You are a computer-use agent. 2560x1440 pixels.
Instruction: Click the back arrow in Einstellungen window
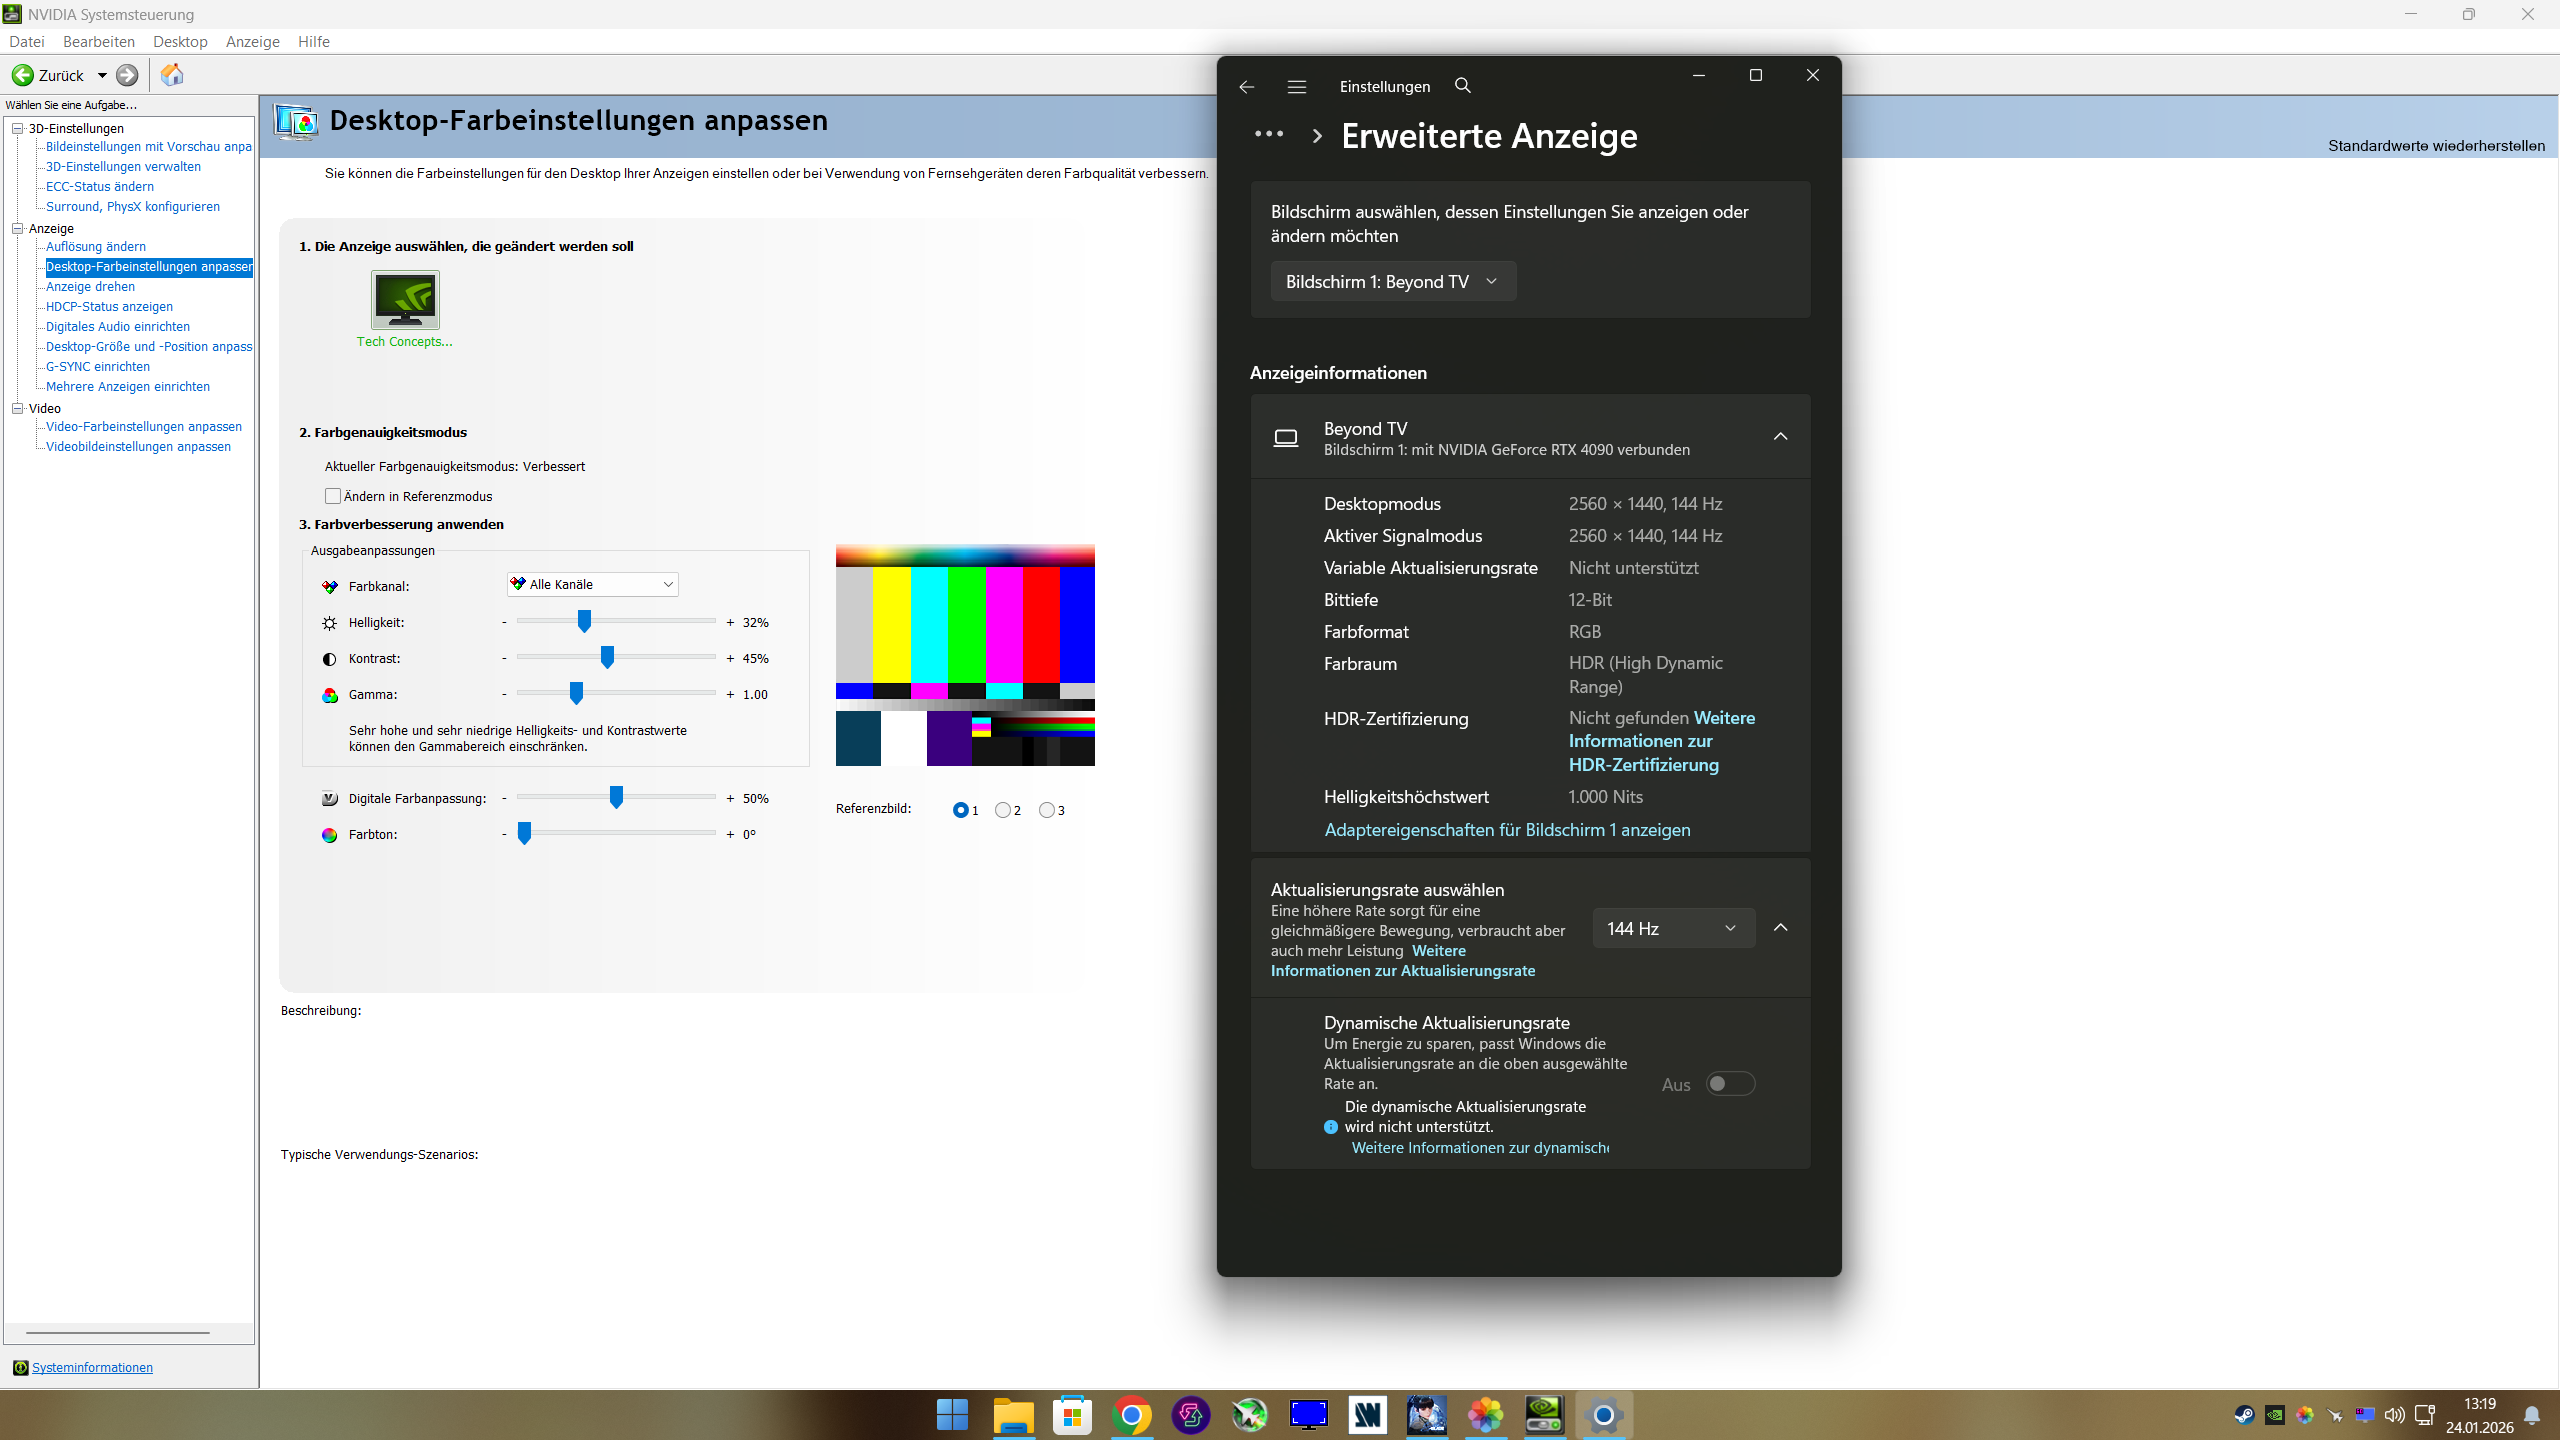coord(1246,87)
